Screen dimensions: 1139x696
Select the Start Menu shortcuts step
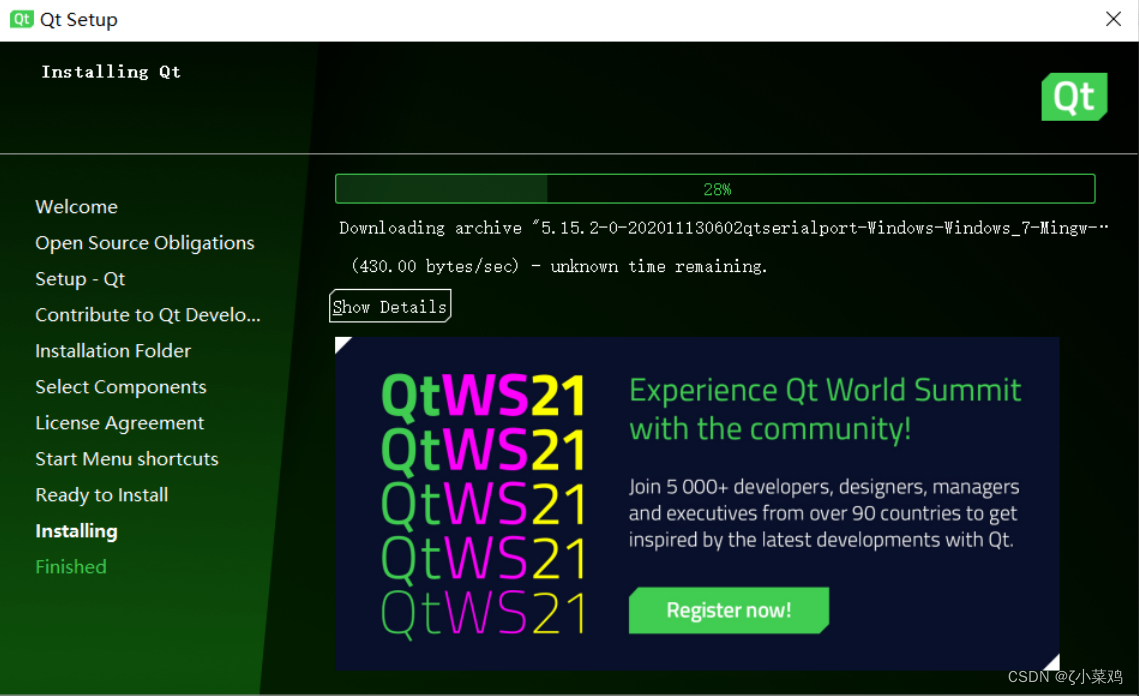coord(126,459)
